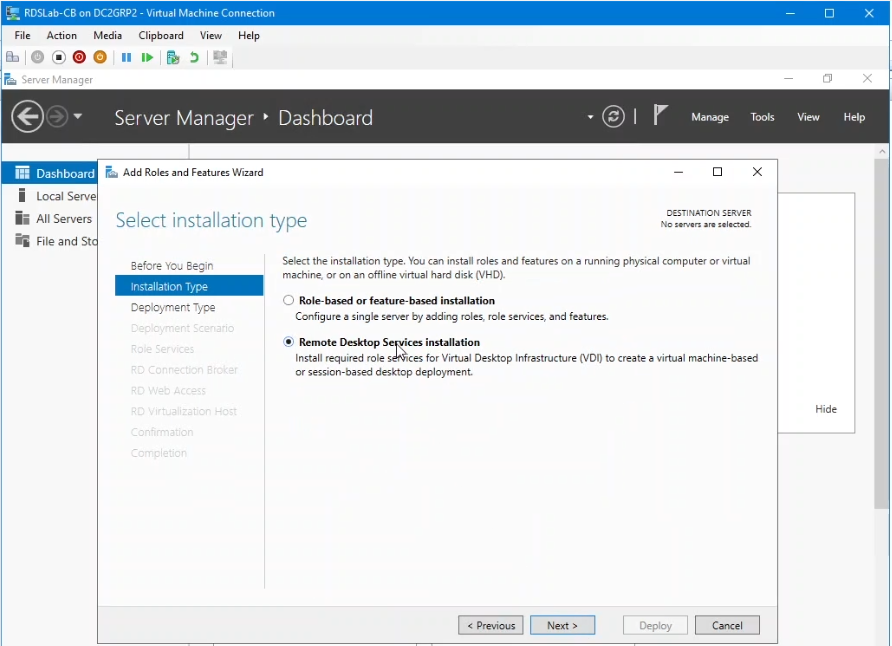Image resolution: width=892 pixels, height=646 pixels.
Task: Click Cancel to exit the wizard
Action: click(x=727, y=624)
